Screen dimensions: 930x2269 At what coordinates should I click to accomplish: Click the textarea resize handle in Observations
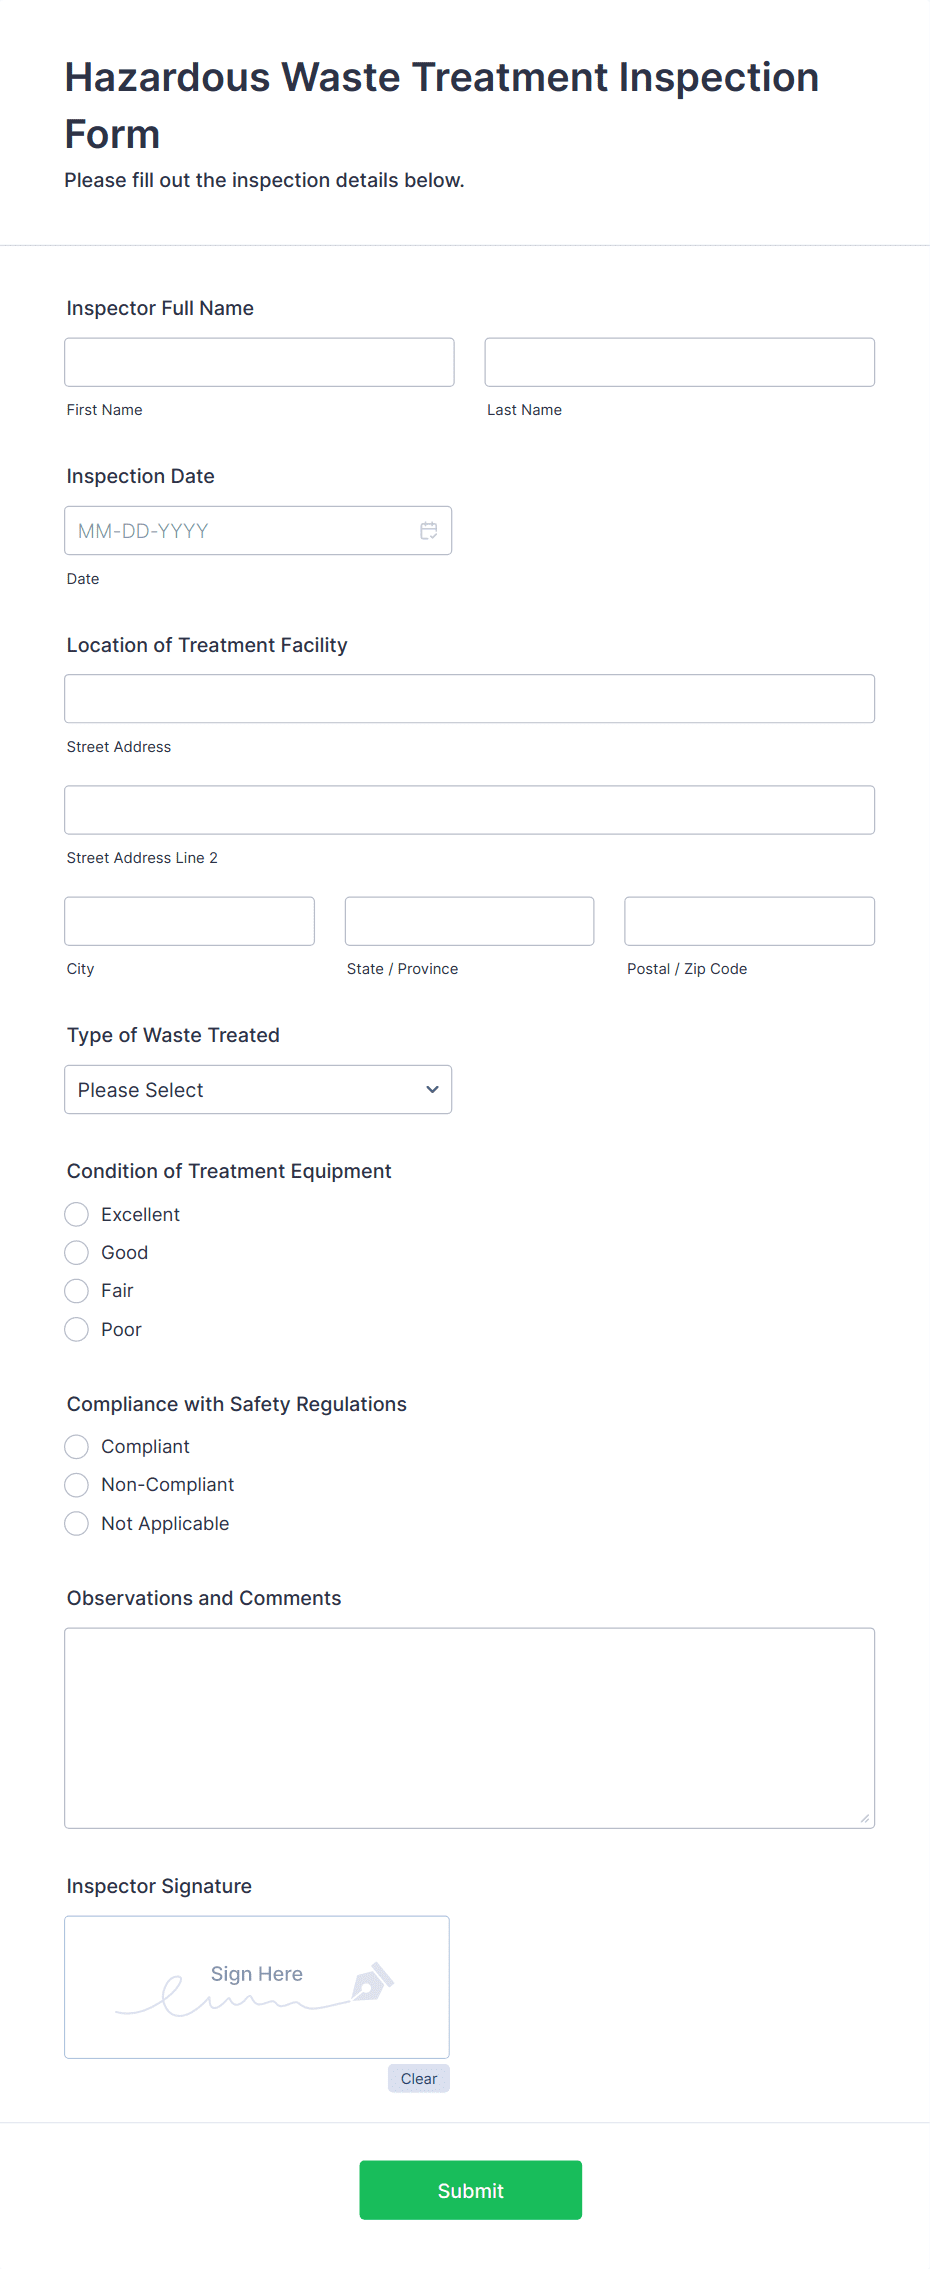(864, 1818)
